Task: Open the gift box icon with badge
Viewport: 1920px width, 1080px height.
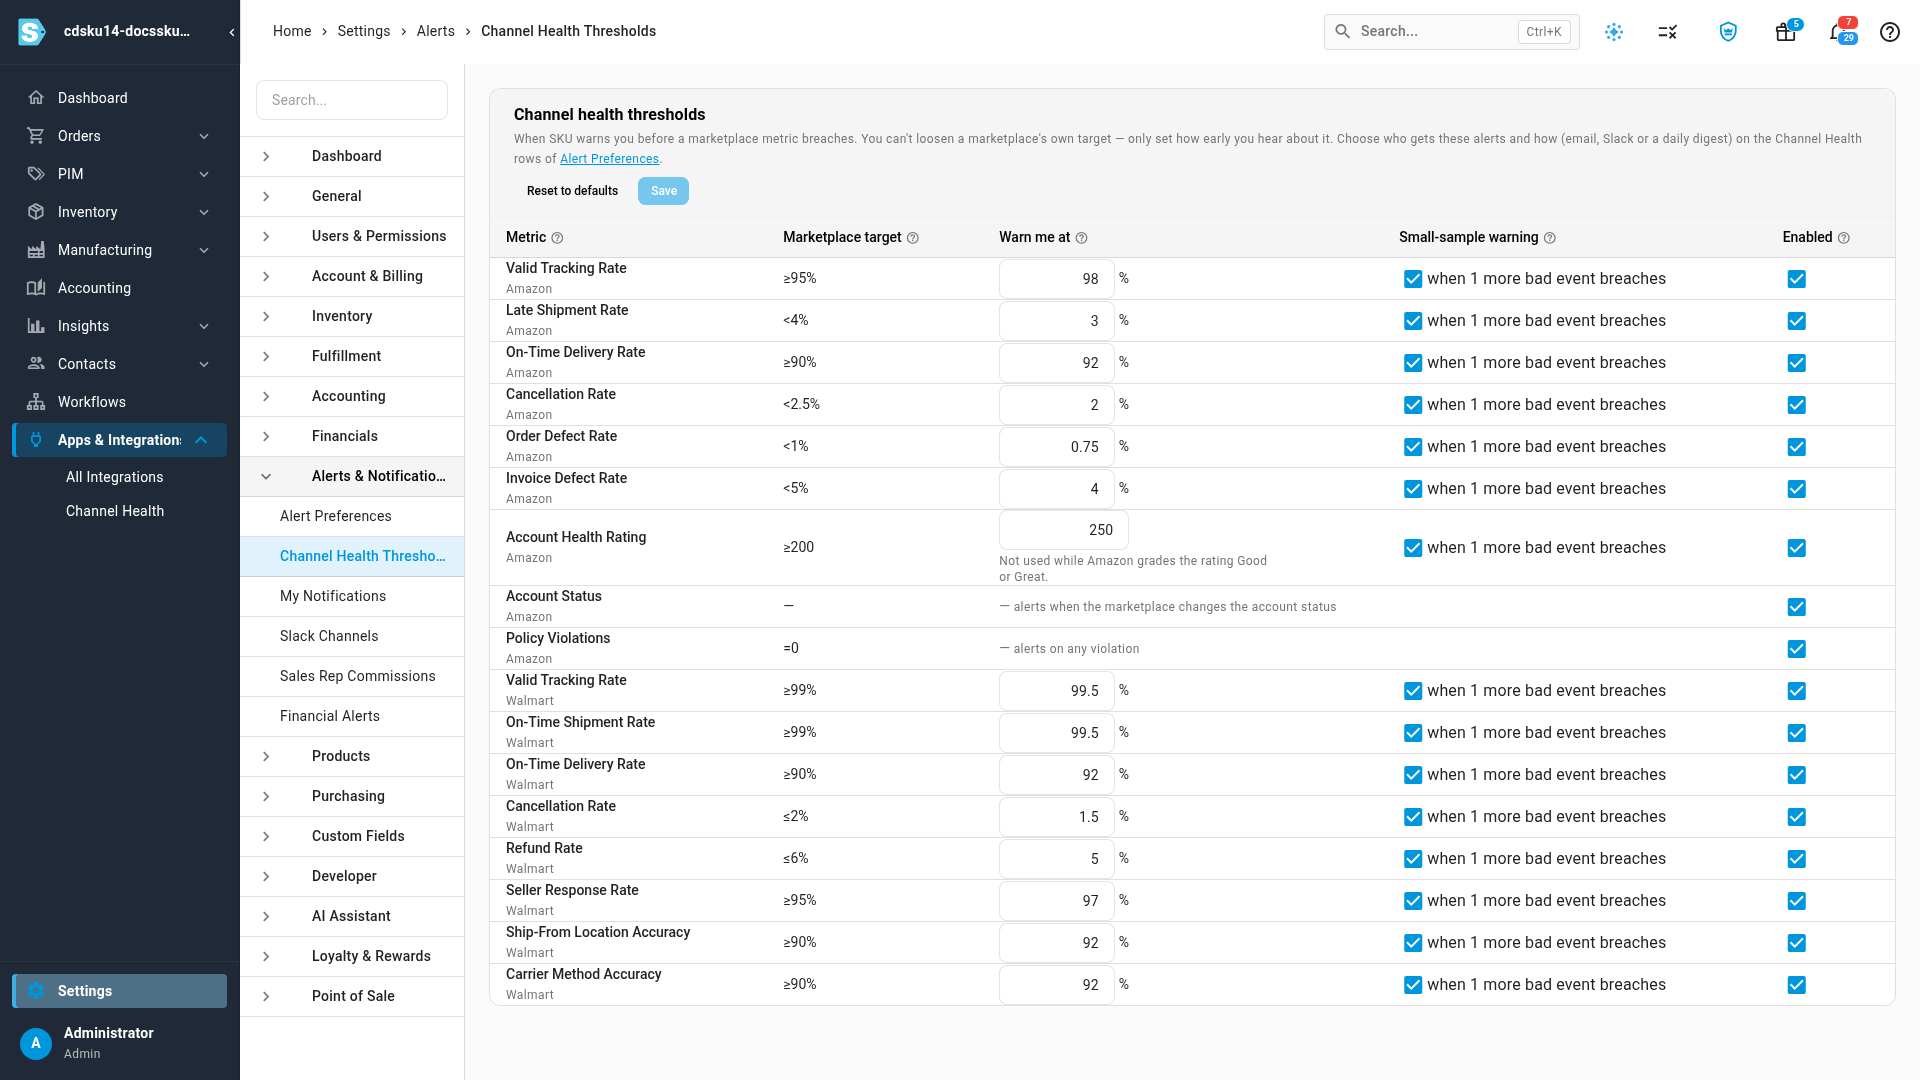Action: (1786, 32)
